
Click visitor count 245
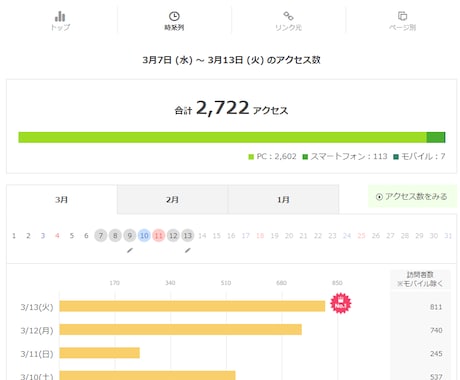coord(436,354)
